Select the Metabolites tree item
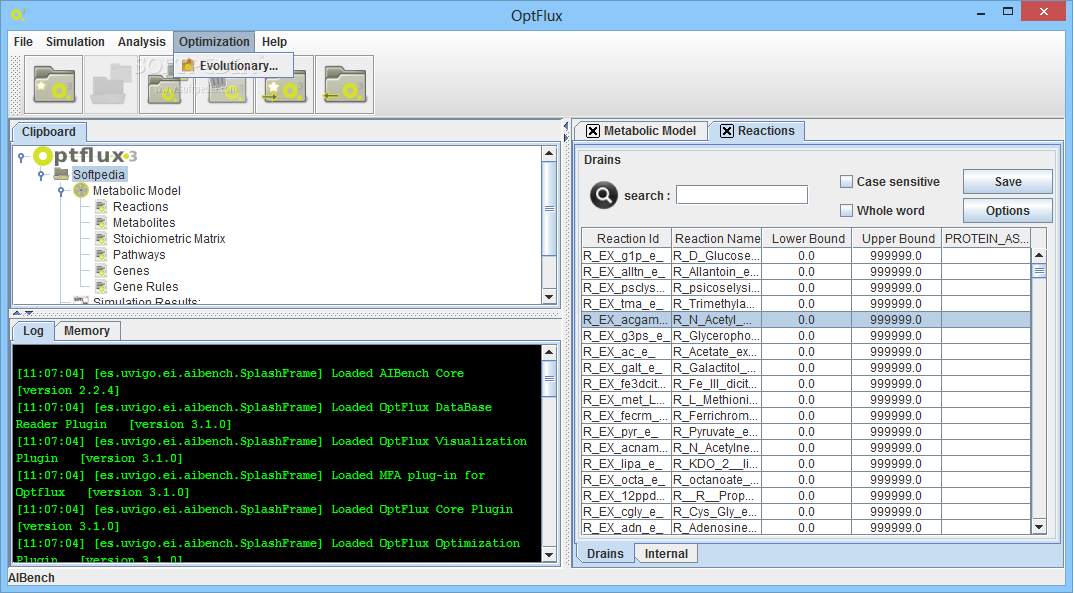Viewport: 1073px width, 593px height. tap(144, 222)
